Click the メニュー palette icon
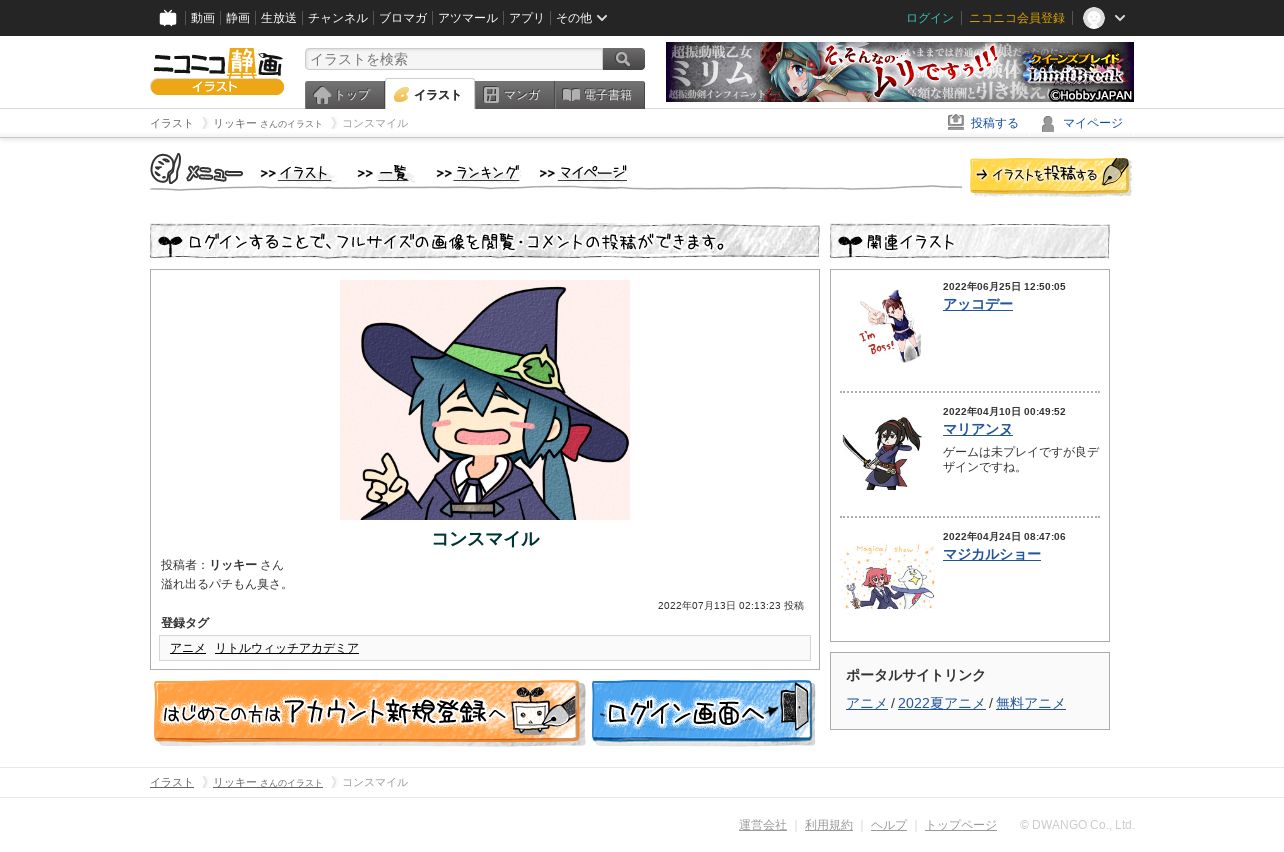The width and height of the screenshot is (1284, 852). tap(166, 169)
